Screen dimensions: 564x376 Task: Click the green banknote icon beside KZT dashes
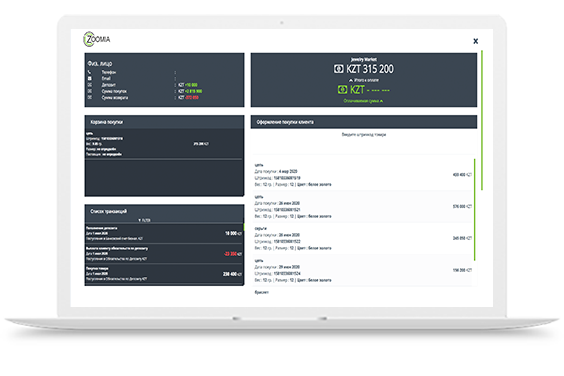(342, 90)
